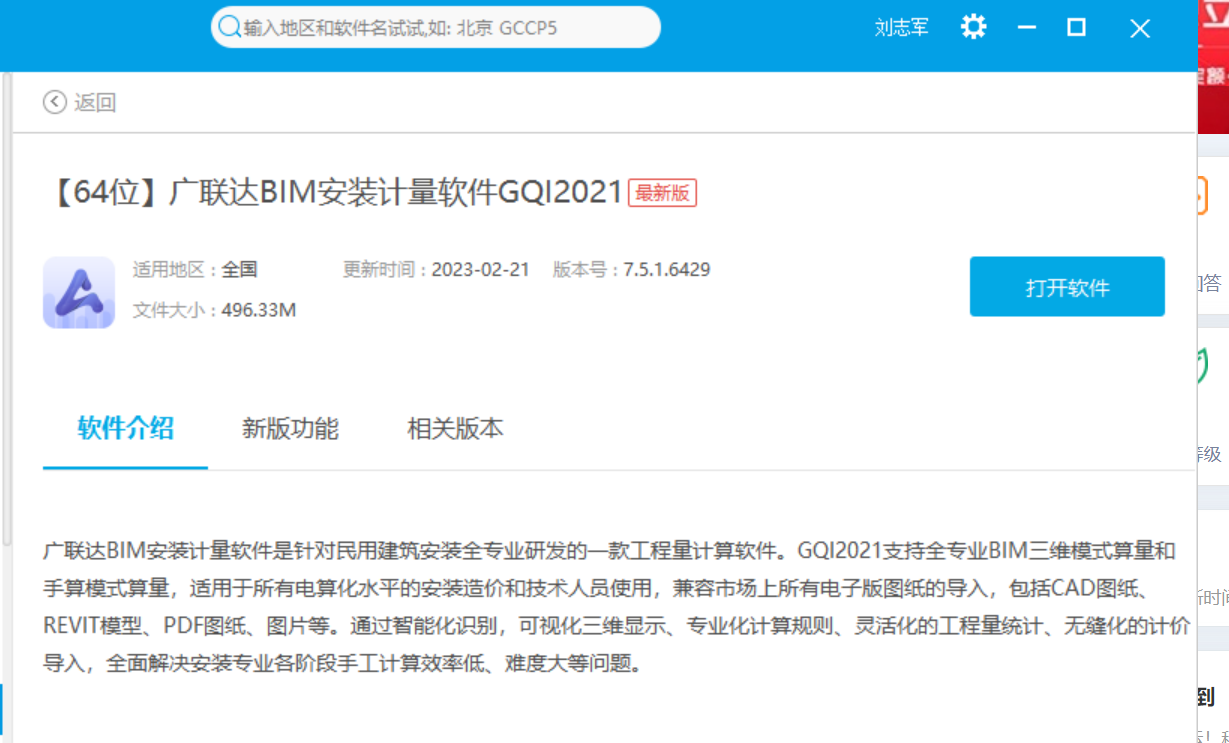The image size is (1229, 743).
Task: Click the update date 2023-02-21
Action: 480,269
